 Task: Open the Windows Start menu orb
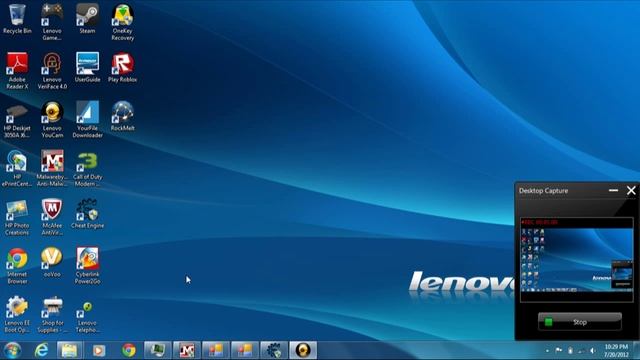point(12,350)
